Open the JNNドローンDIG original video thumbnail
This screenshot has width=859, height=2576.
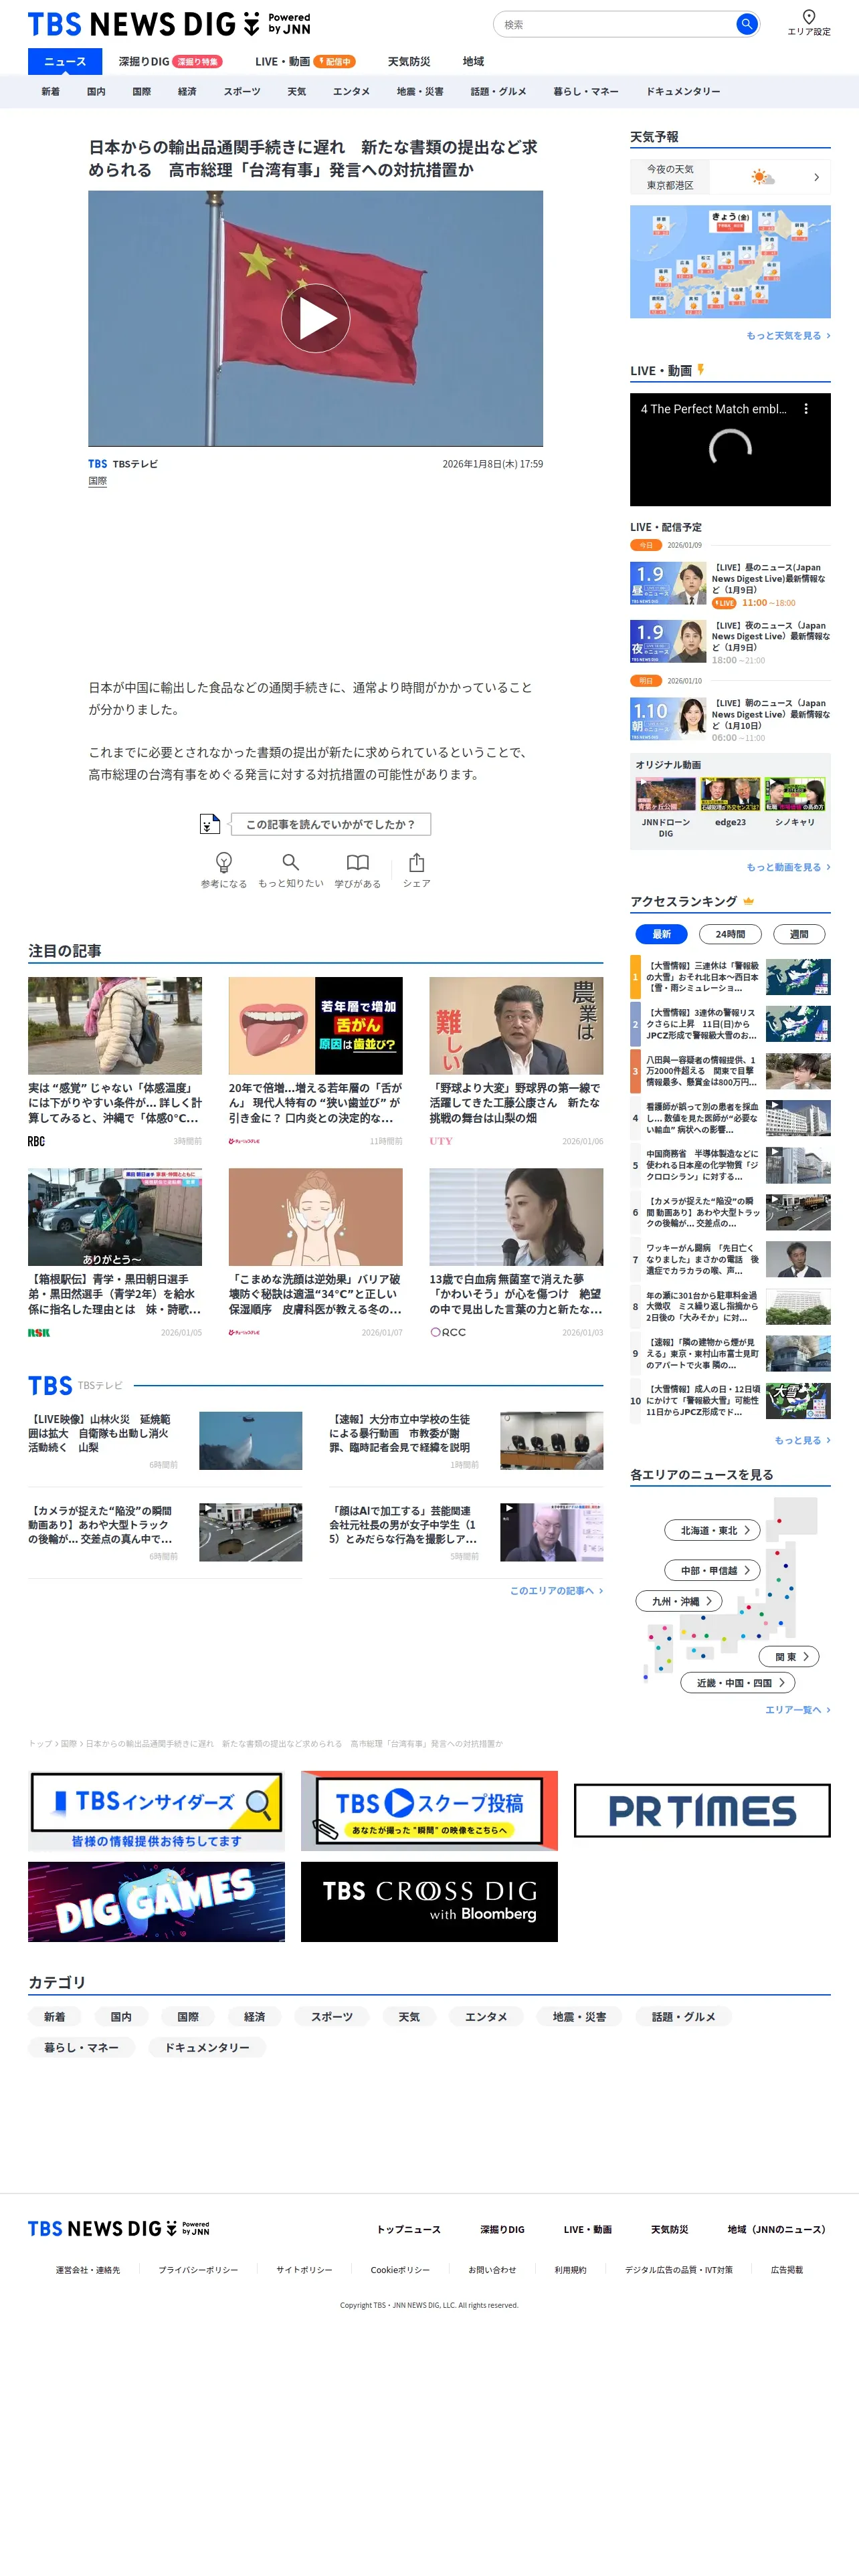(665, 794)
